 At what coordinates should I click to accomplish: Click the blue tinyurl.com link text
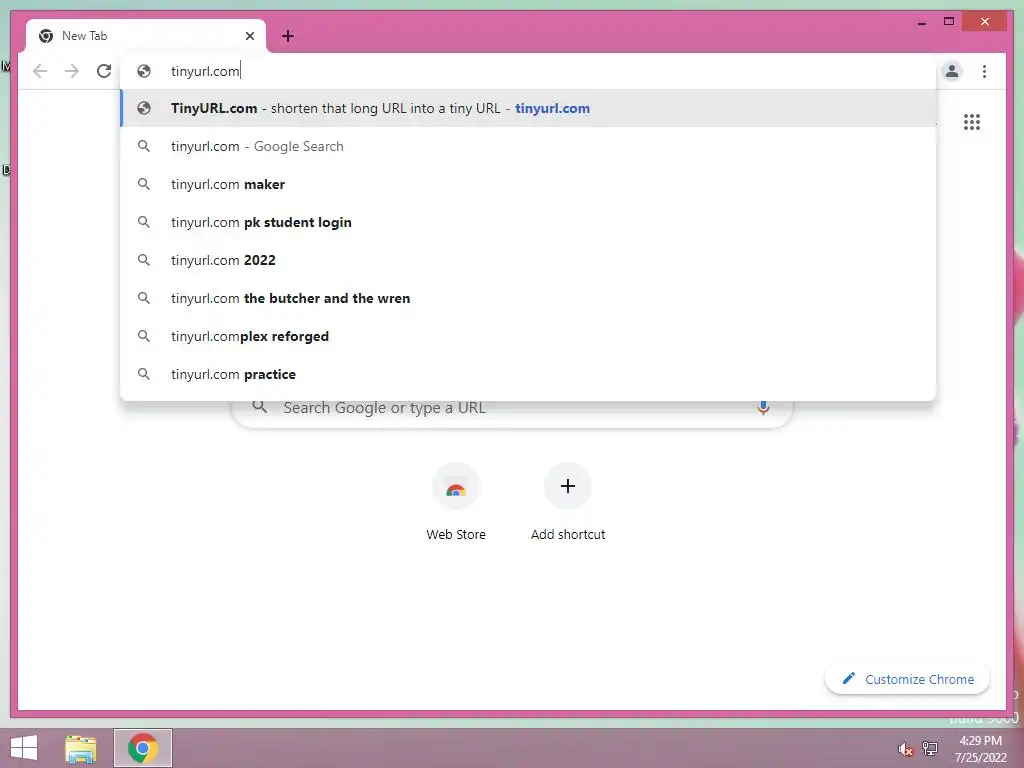point(552,108)
